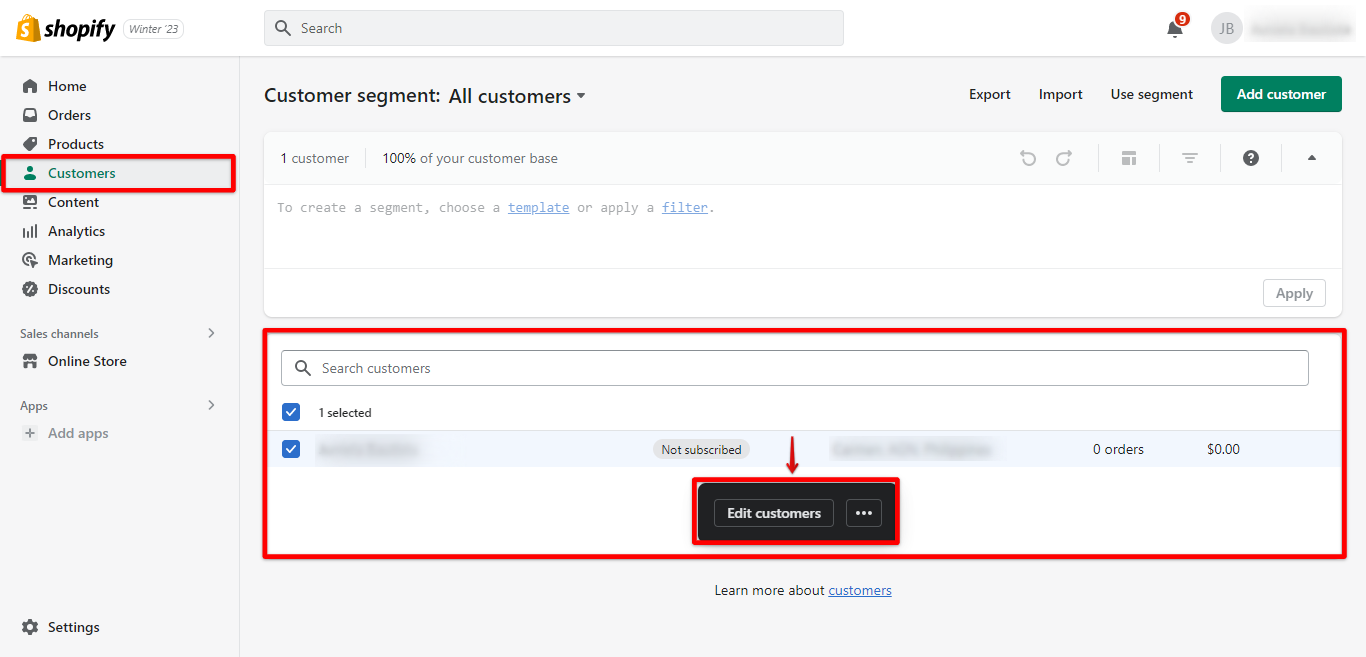
Task: Open Analytics in the sidebar
Action: 76,231
